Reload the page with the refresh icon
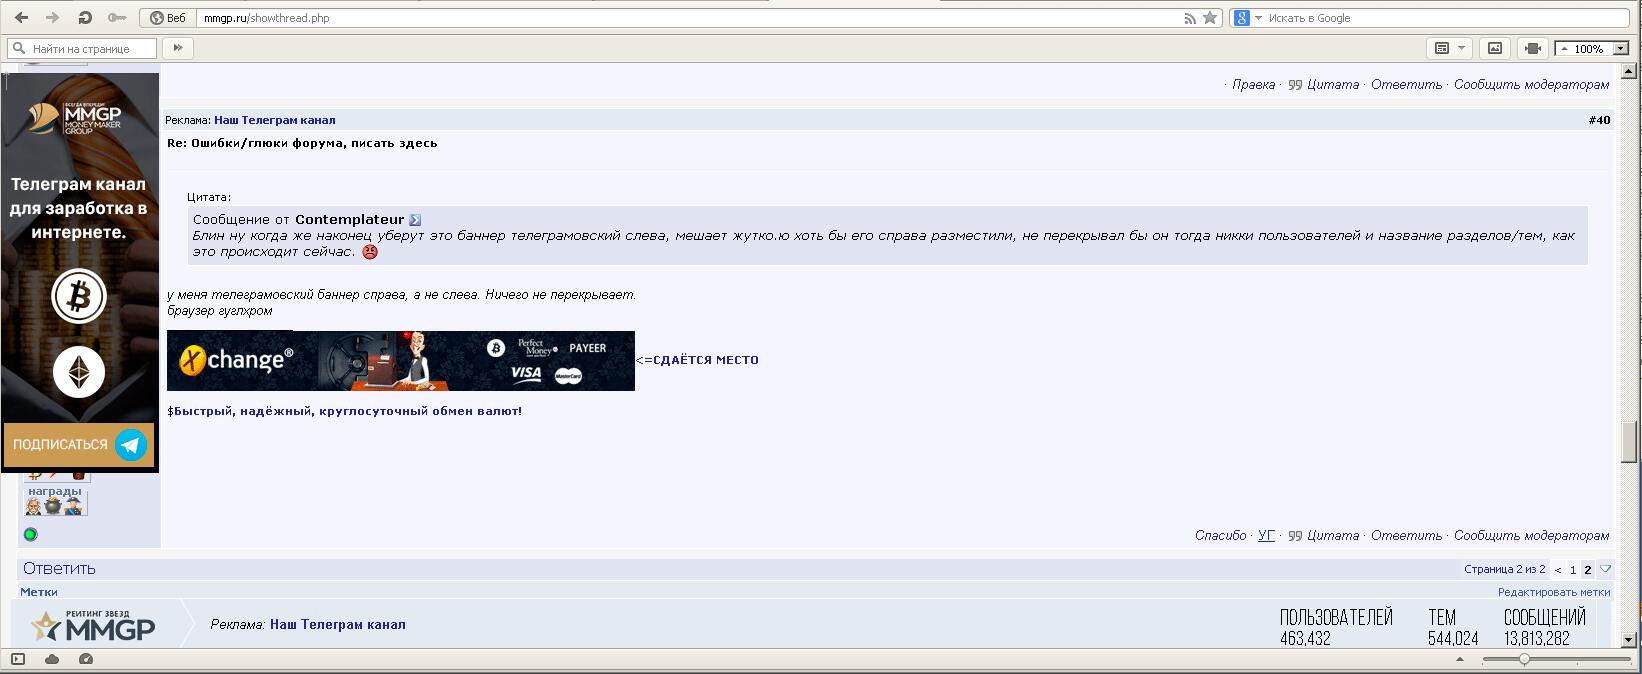Viewport: 1642px width, 674px height. point(85,17)
